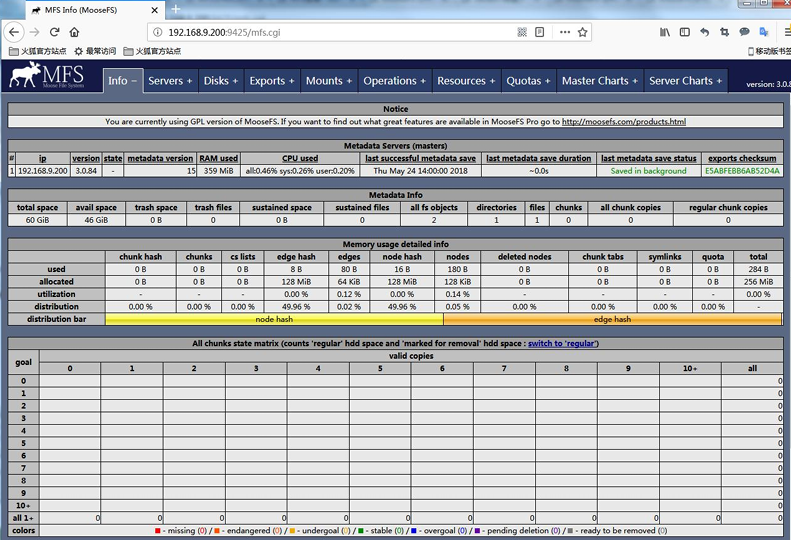Follow the moosefs.com products link
The image size is (791, 540).
624,122
